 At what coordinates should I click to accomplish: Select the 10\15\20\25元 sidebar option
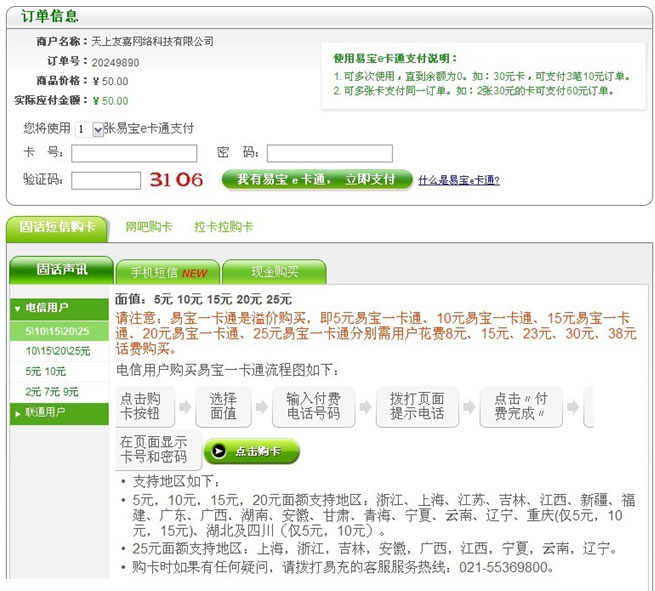[x=59, y=351]
